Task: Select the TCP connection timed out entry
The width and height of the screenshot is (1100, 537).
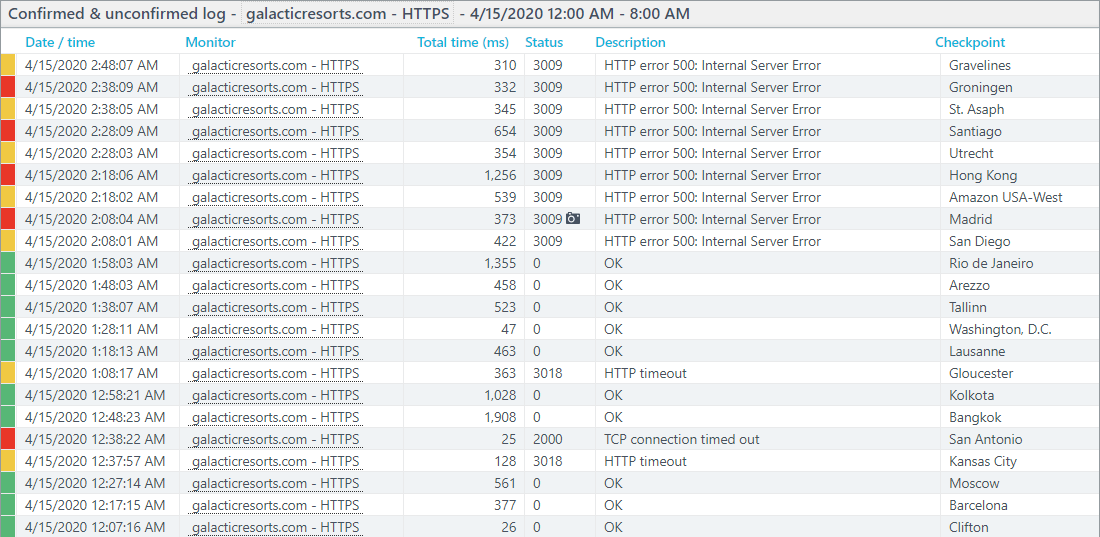Action: [x=681, y=439]
